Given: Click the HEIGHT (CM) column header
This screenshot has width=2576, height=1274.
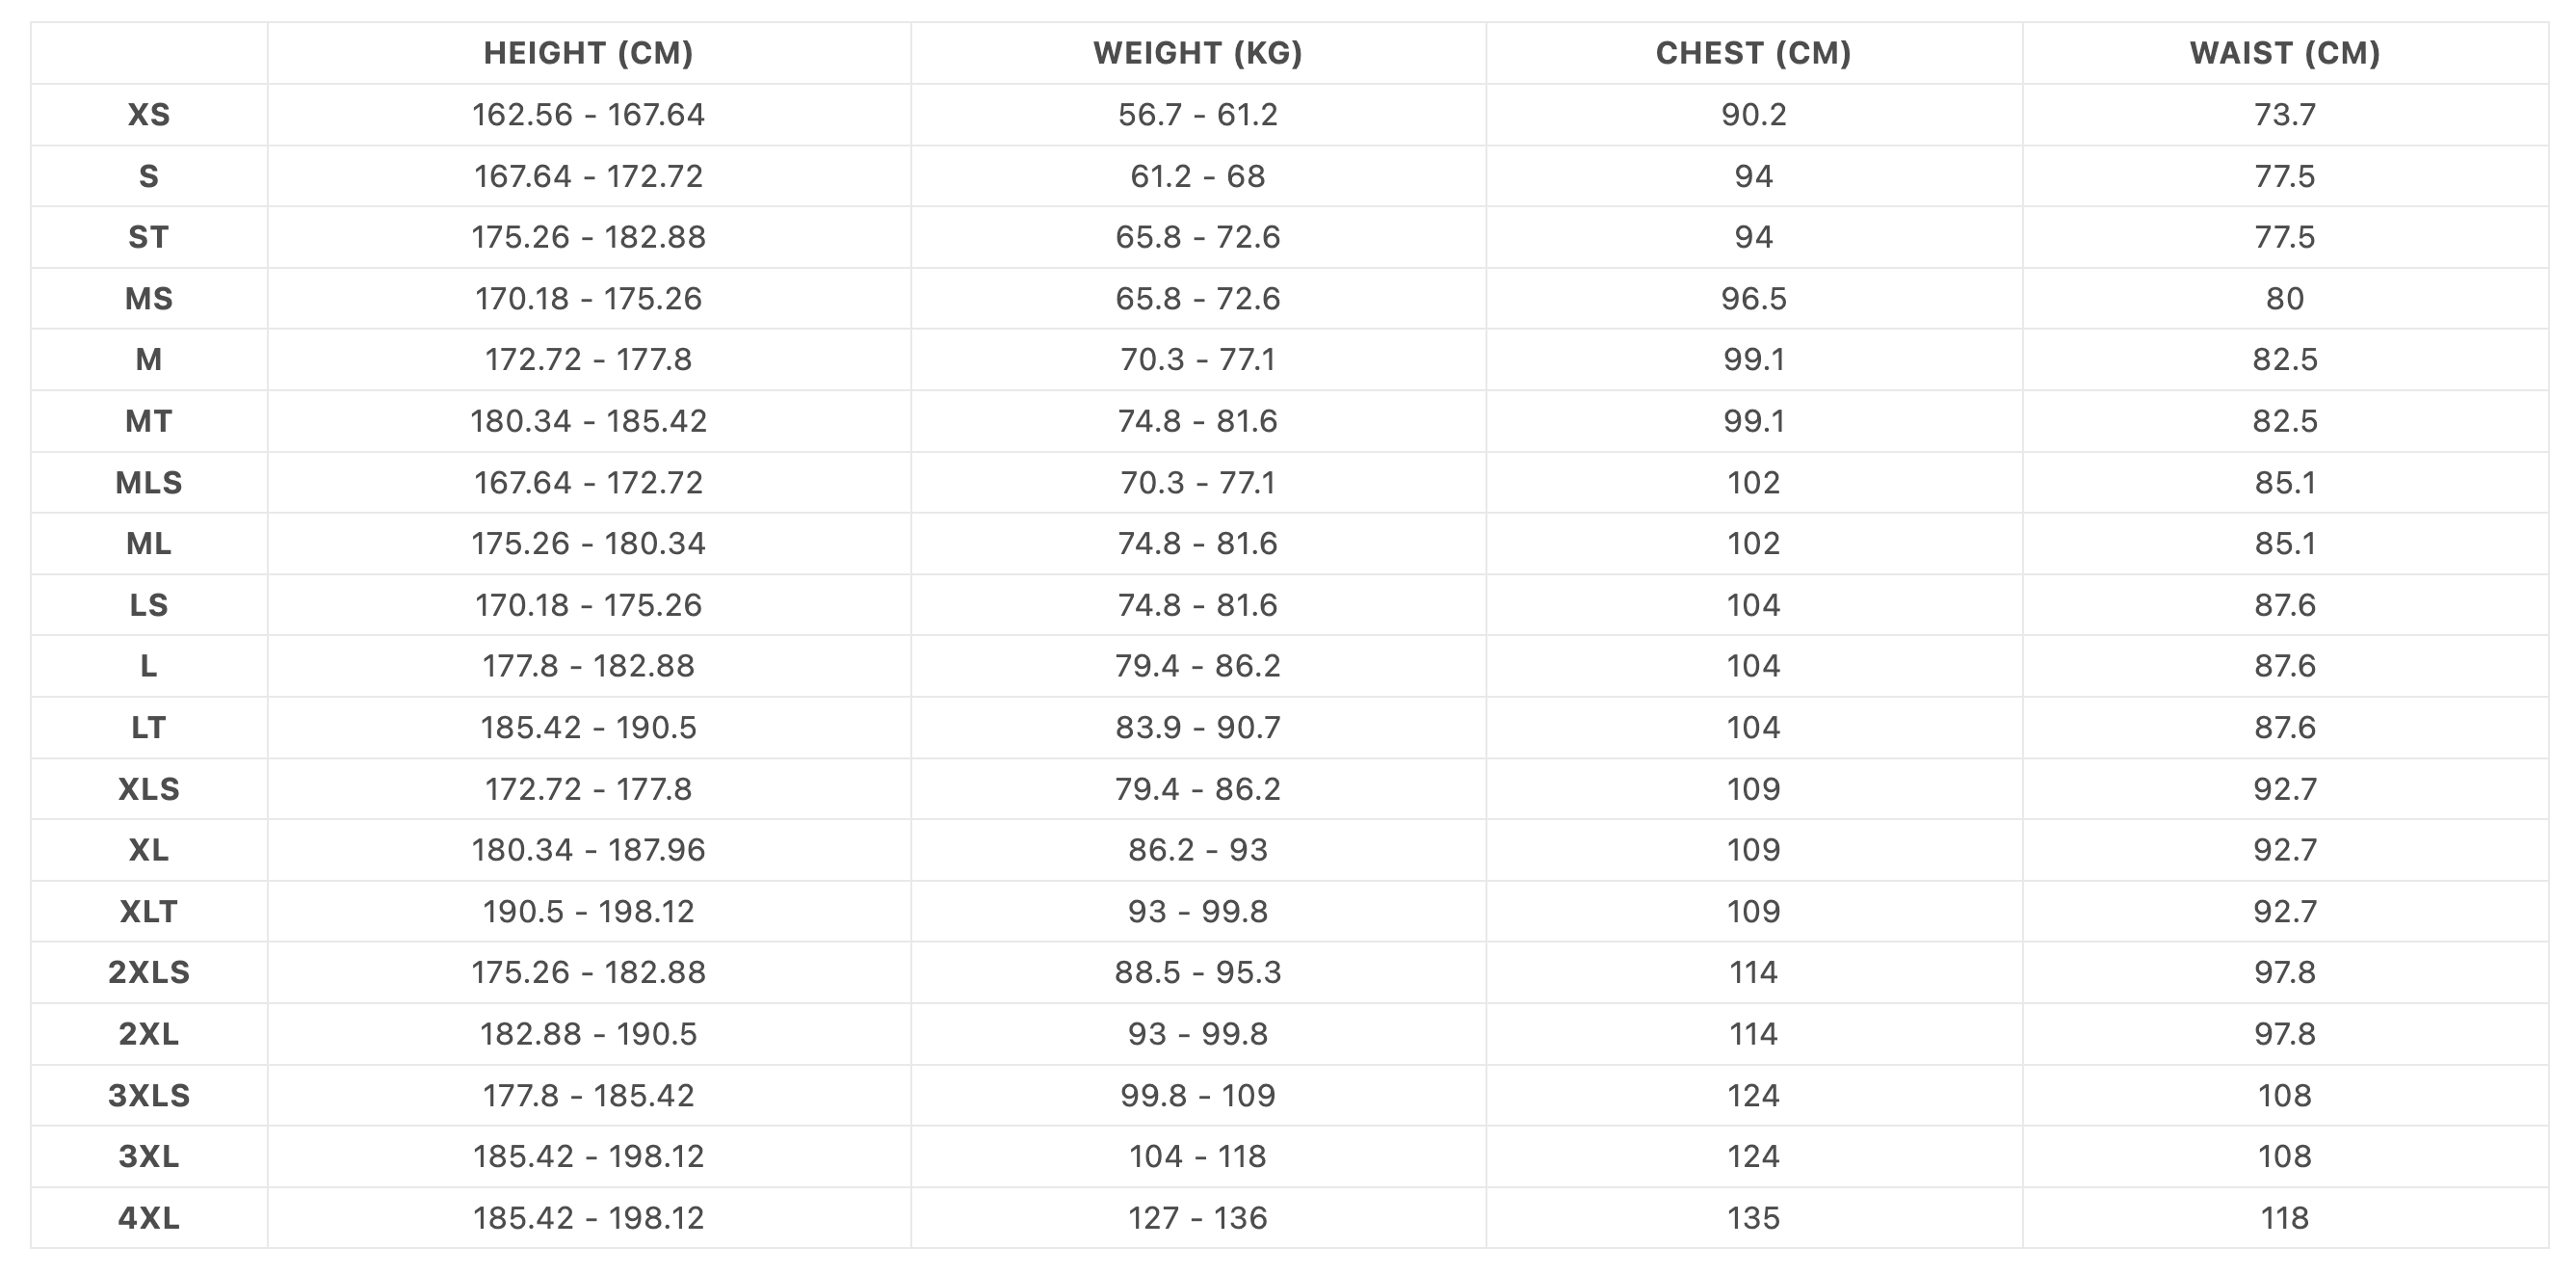Looking at the screenshot, I should (x=588, y=53).
